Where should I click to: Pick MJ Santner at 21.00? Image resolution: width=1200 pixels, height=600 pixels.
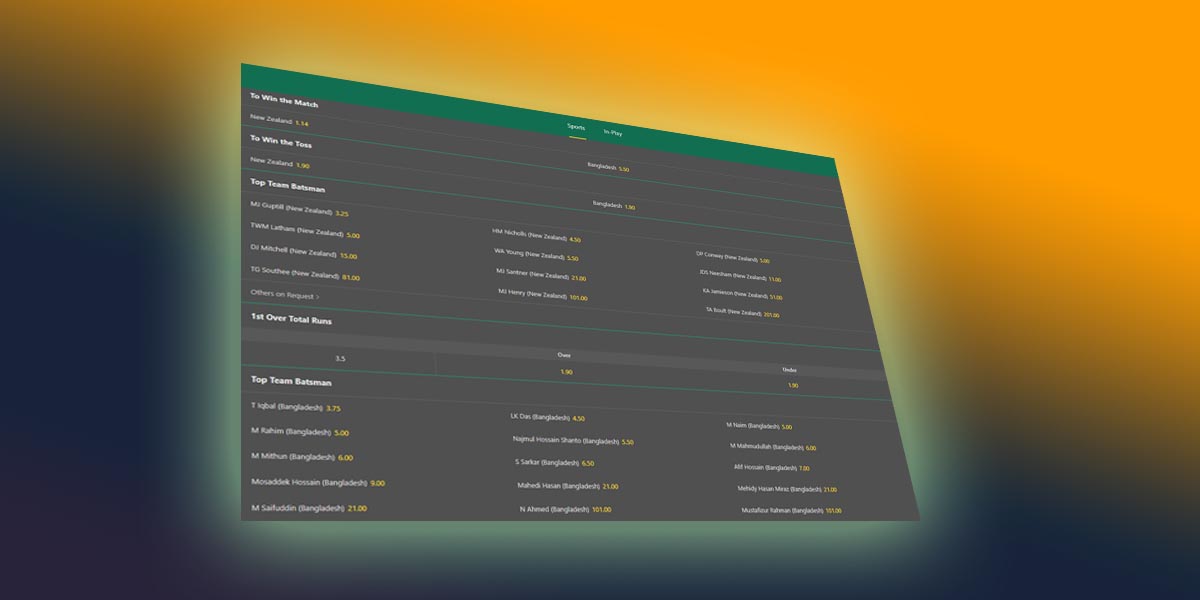coord(541,274)
